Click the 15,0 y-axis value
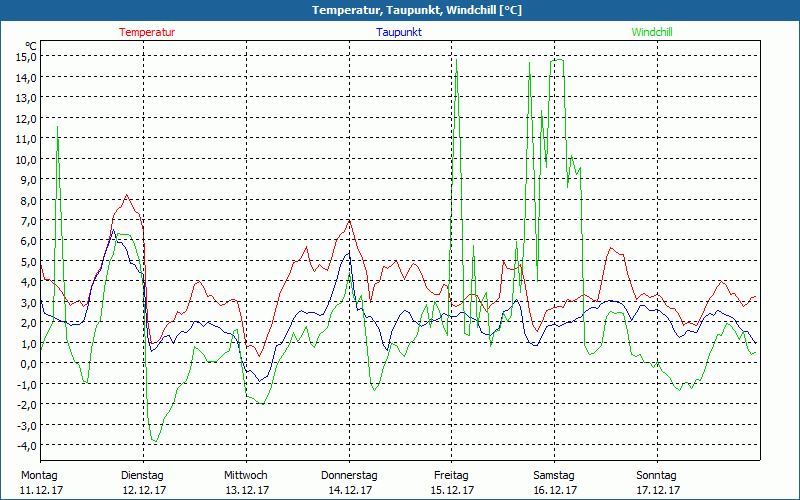 [27, 57]
